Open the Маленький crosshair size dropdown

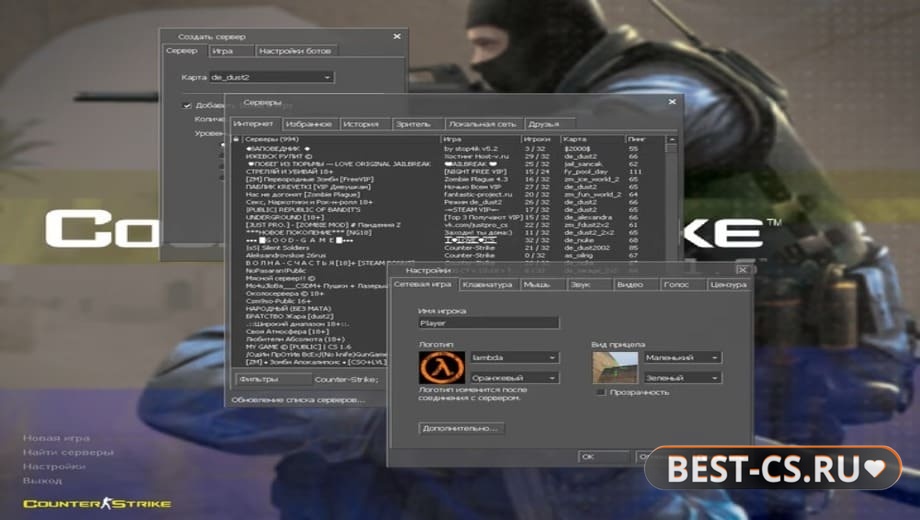click(x=683, y=357)
